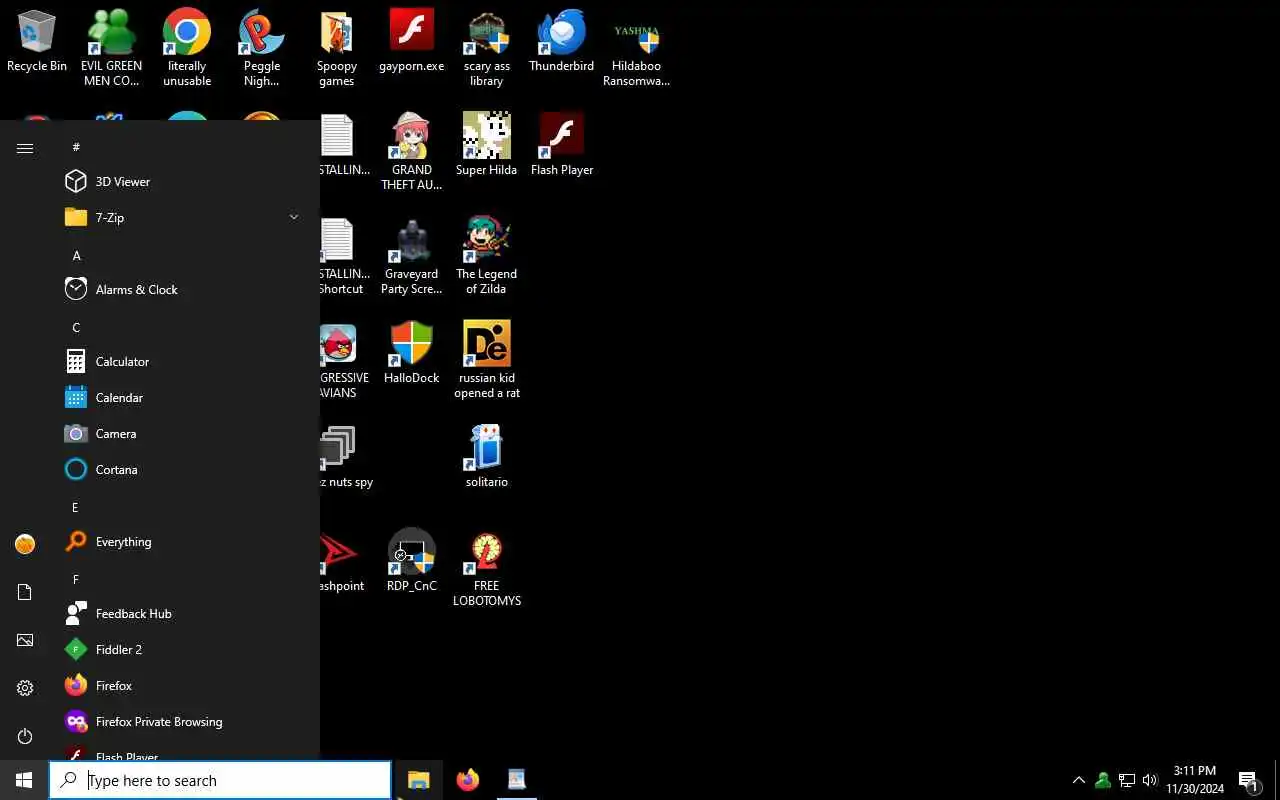The height and width of the screenshot is (800, 1280).
Task: Click the Windows Start button
Action: pos(24,780)
